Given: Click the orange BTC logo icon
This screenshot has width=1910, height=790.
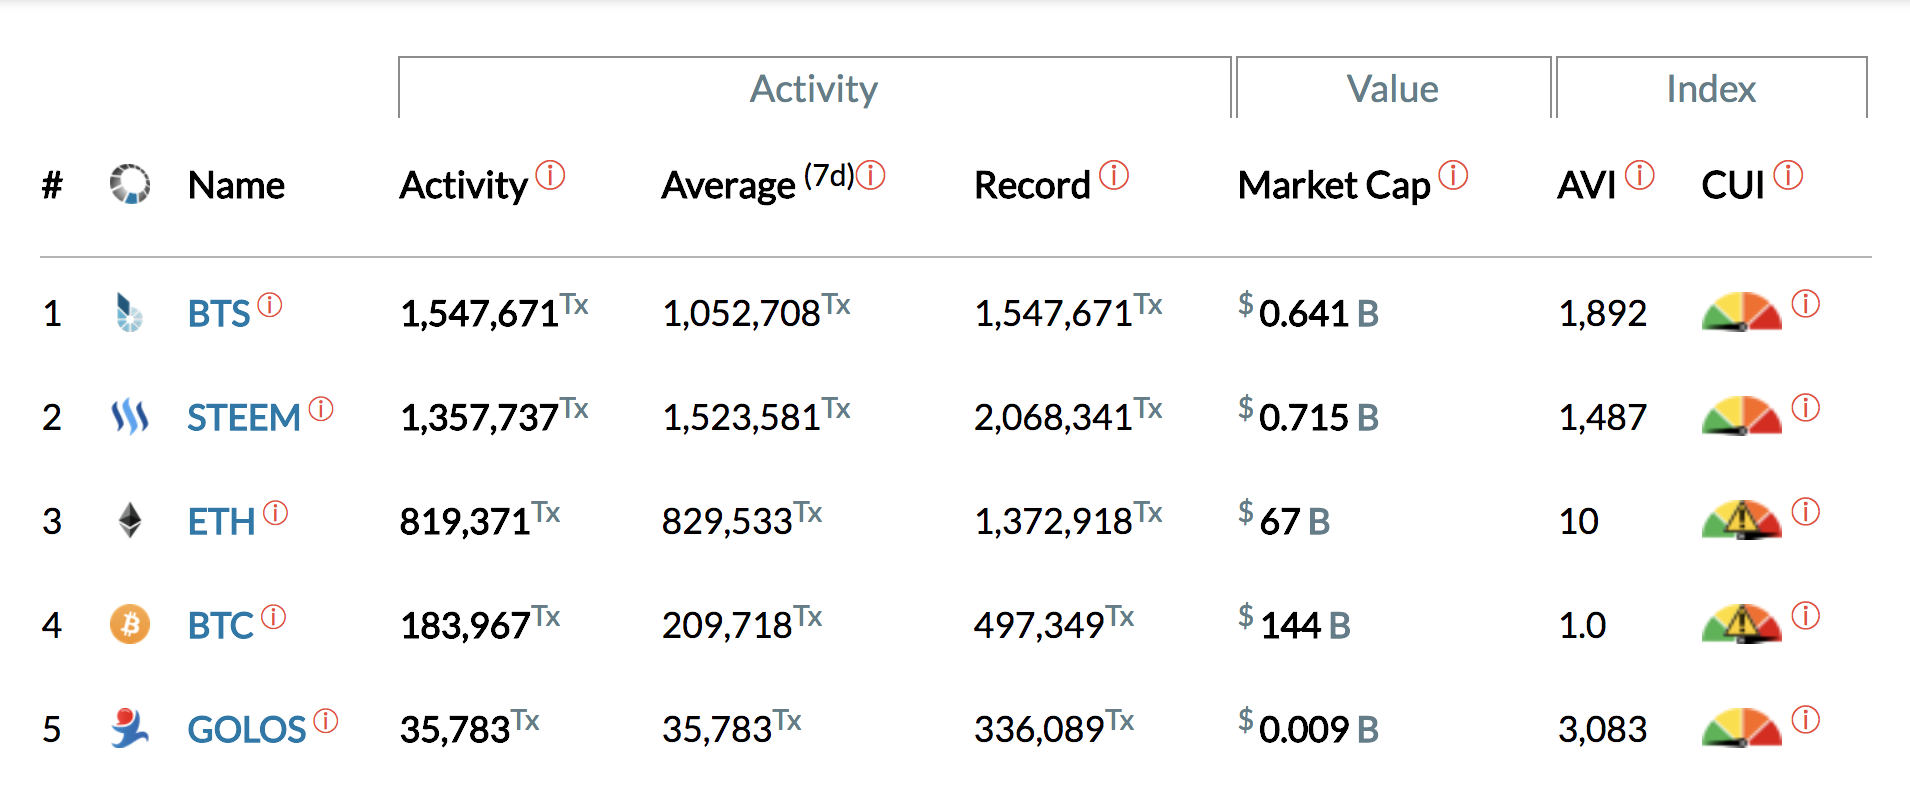Looking at the screenshot, I should 130,624.
